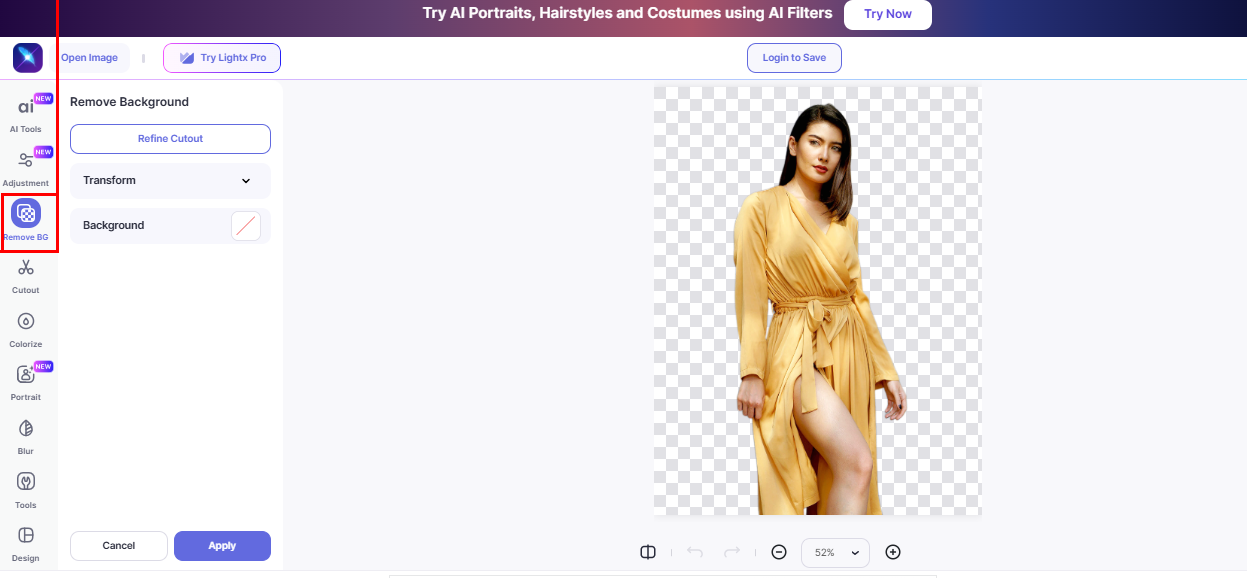This screenshot has width=1247, height=578.
Task: Click the Refine Cutout button
Action: click(170, 139)
